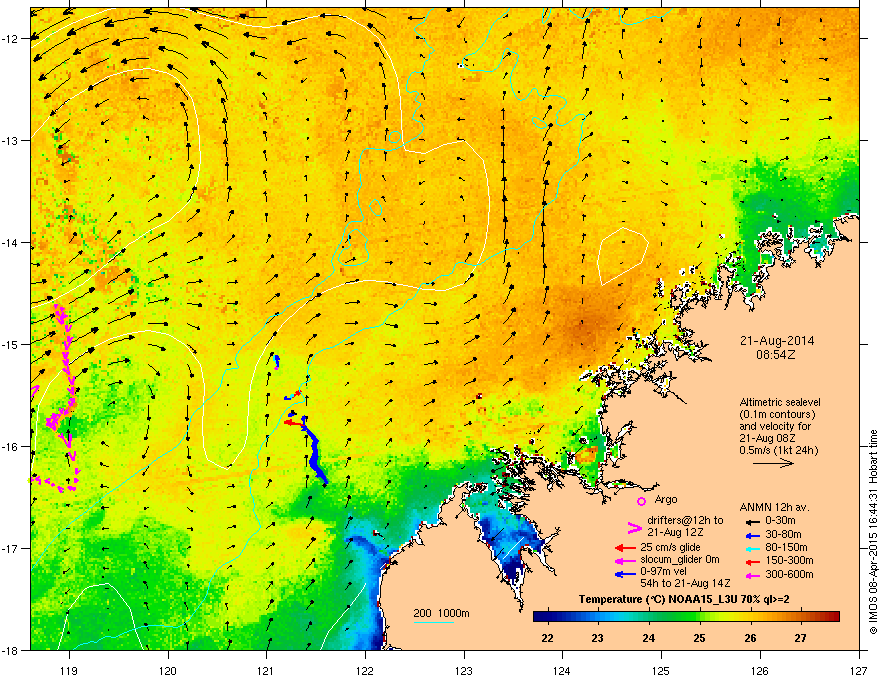Click the temperature color scale bar
Image resolution: width=880 pixels, height=680 pixels.
pos(686,616)
